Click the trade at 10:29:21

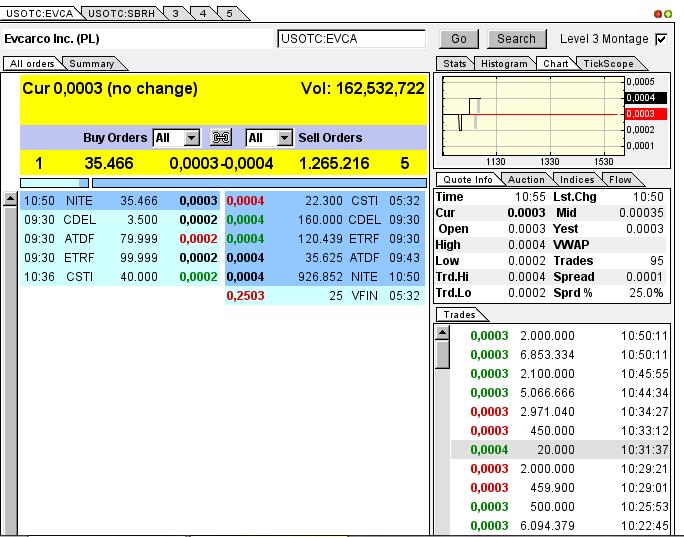click(560, 469)
